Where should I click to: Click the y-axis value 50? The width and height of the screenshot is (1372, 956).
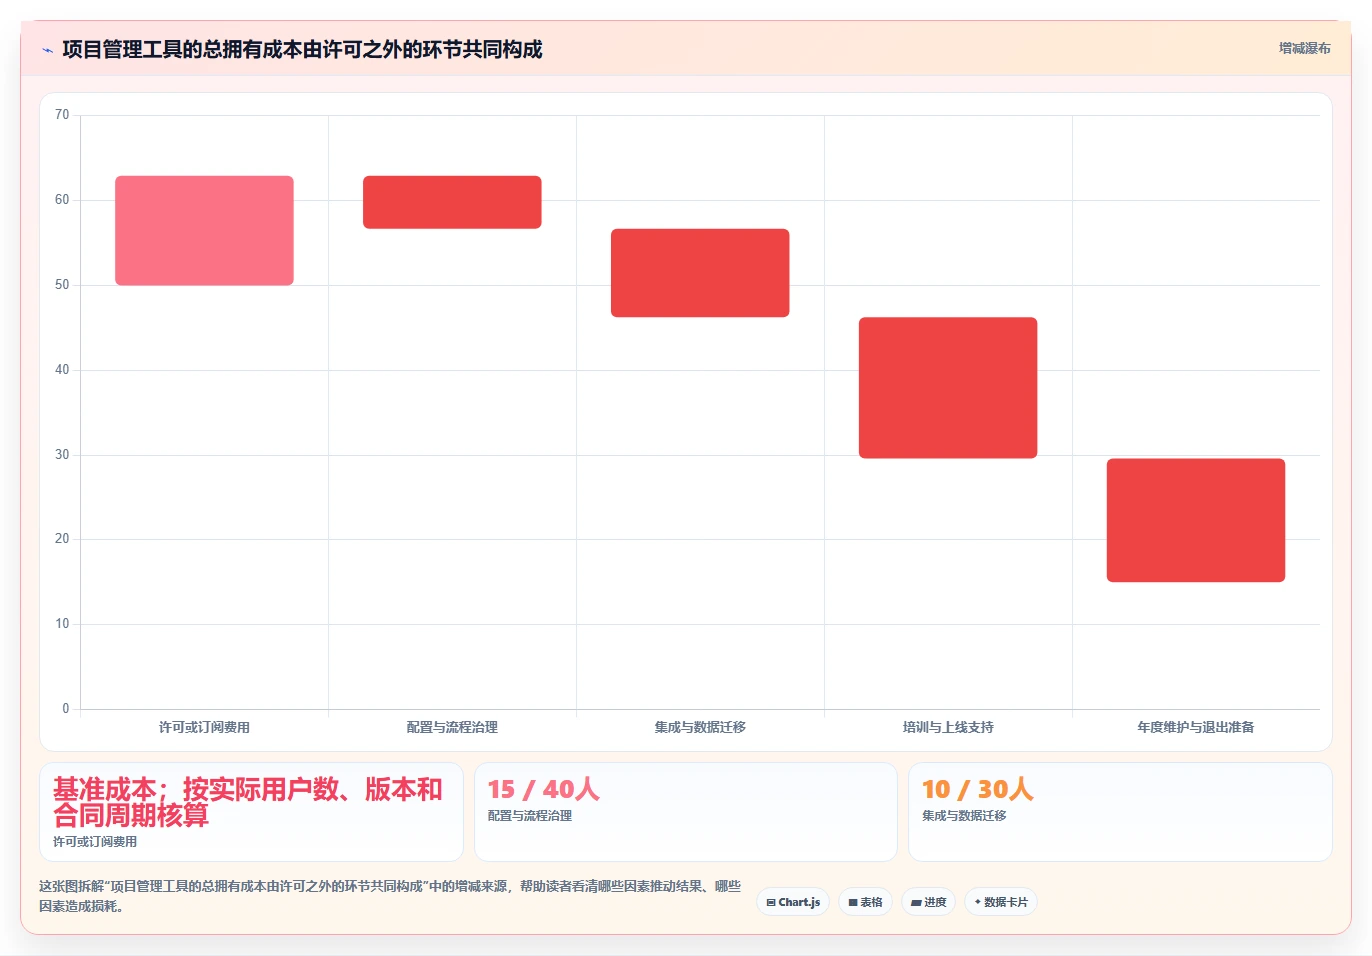coord(62,285)
